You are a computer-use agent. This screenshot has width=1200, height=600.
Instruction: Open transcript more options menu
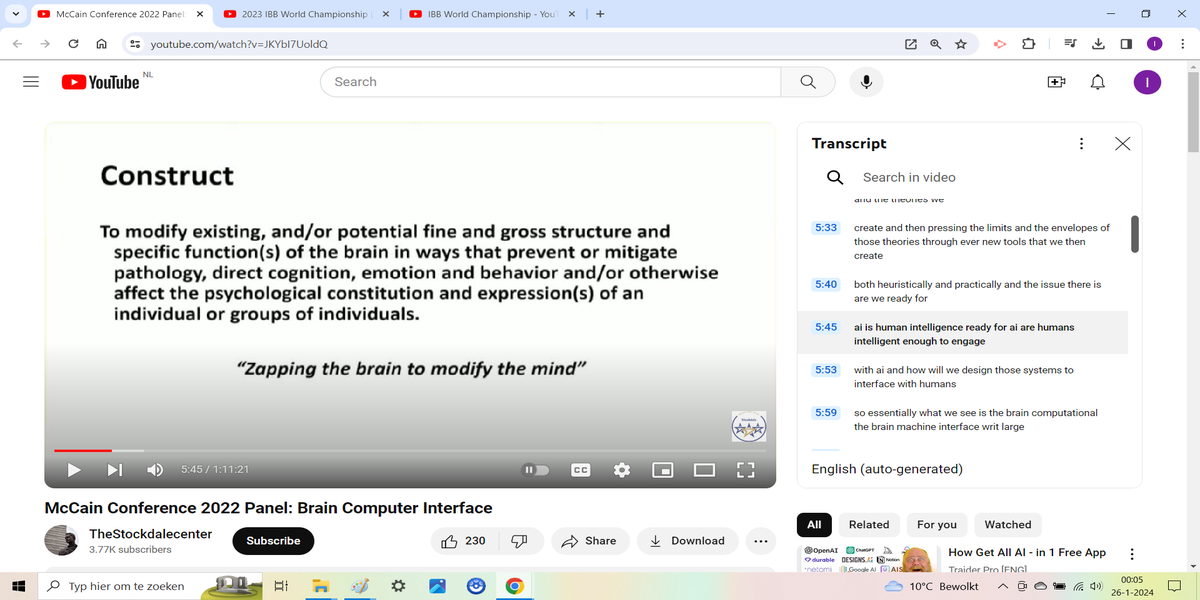(x=1081, y=144)
